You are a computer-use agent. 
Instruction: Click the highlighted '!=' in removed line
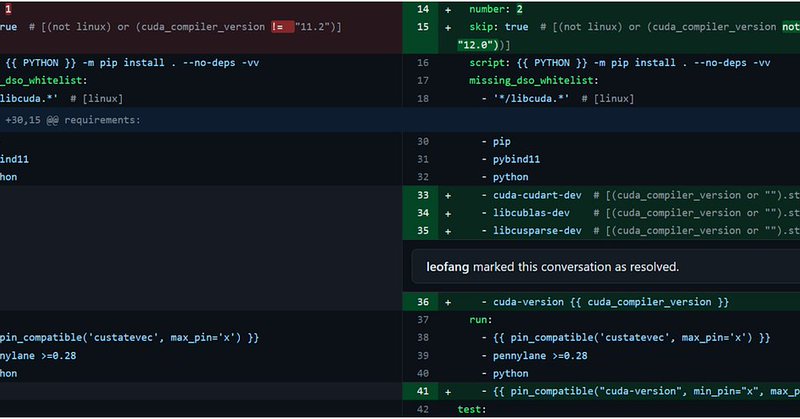(x=282, y=27)
